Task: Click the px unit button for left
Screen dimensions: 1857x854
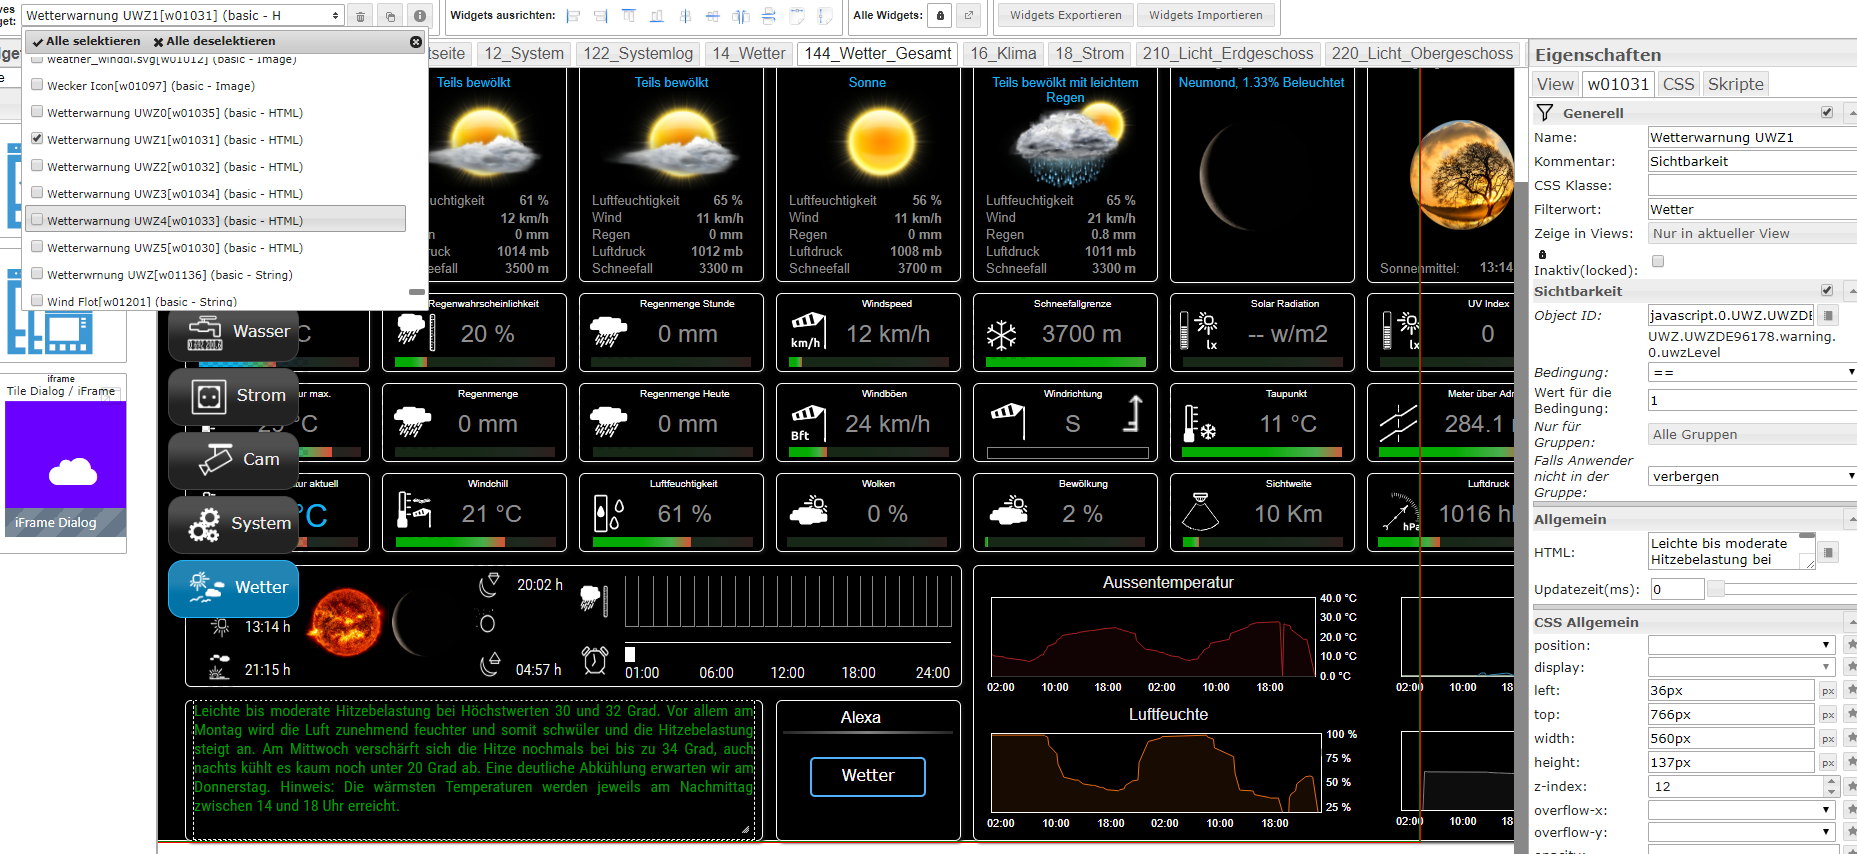Action: (1828, 691)
